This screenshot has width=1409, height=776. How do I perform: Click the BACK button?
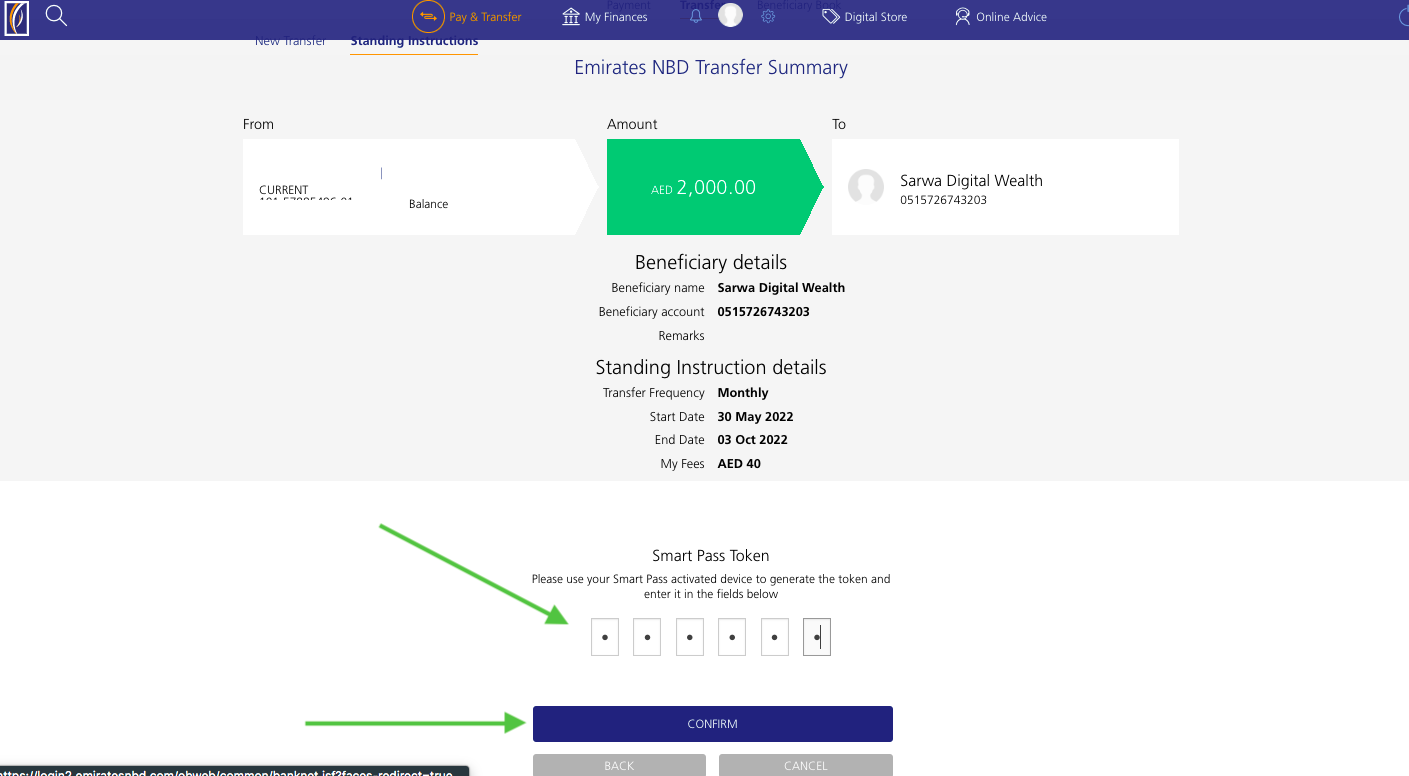(x=618, y=764)
